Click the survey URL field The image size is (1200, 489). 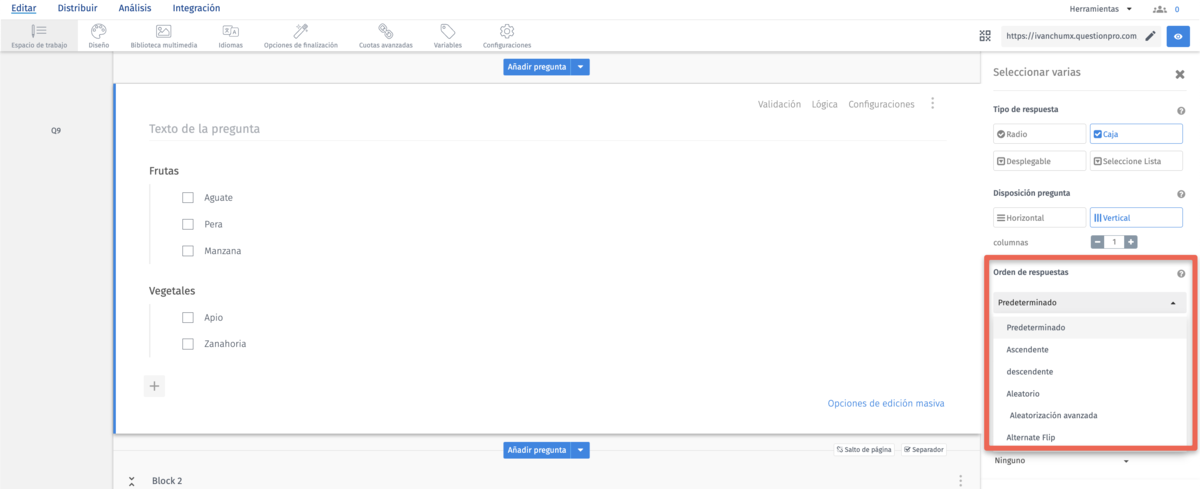tap(1072, 36)
